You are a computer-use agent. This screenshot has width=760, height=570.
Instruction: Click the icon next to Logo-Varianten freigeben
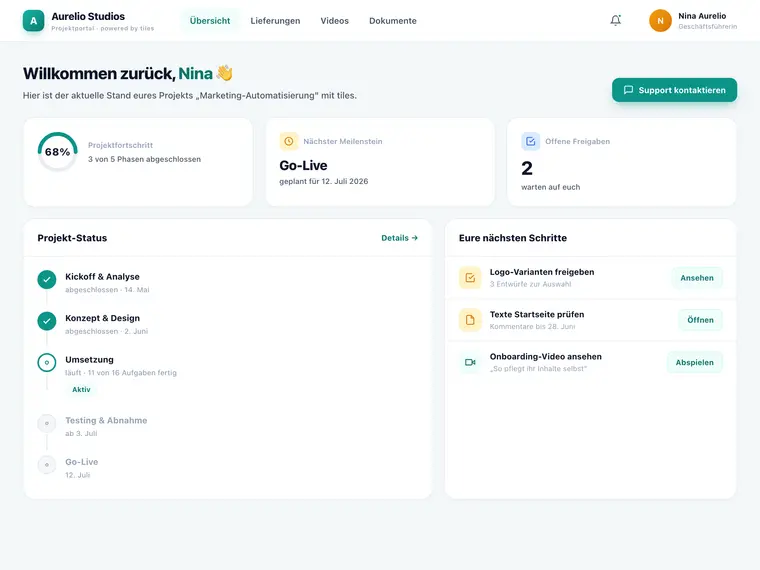(470, 278)
